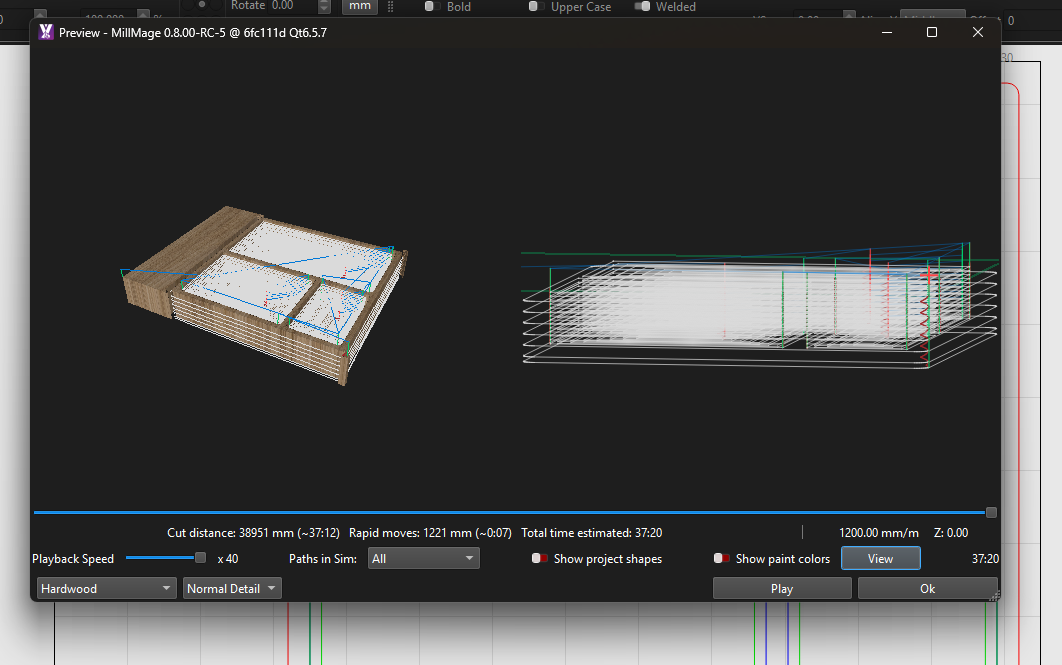1062x665 pixels.
Task: Toggle the Bold switch
Action: (x=432, y=6)
